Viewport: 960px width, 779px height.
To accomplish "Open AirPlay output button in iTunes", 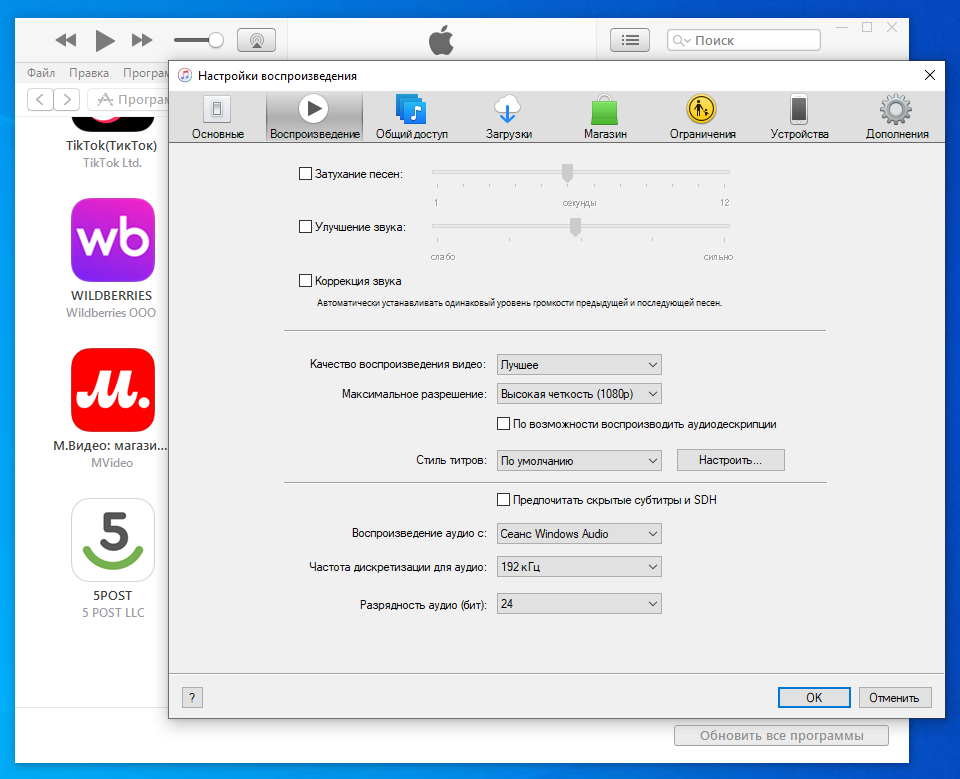I will click(257, 40).
